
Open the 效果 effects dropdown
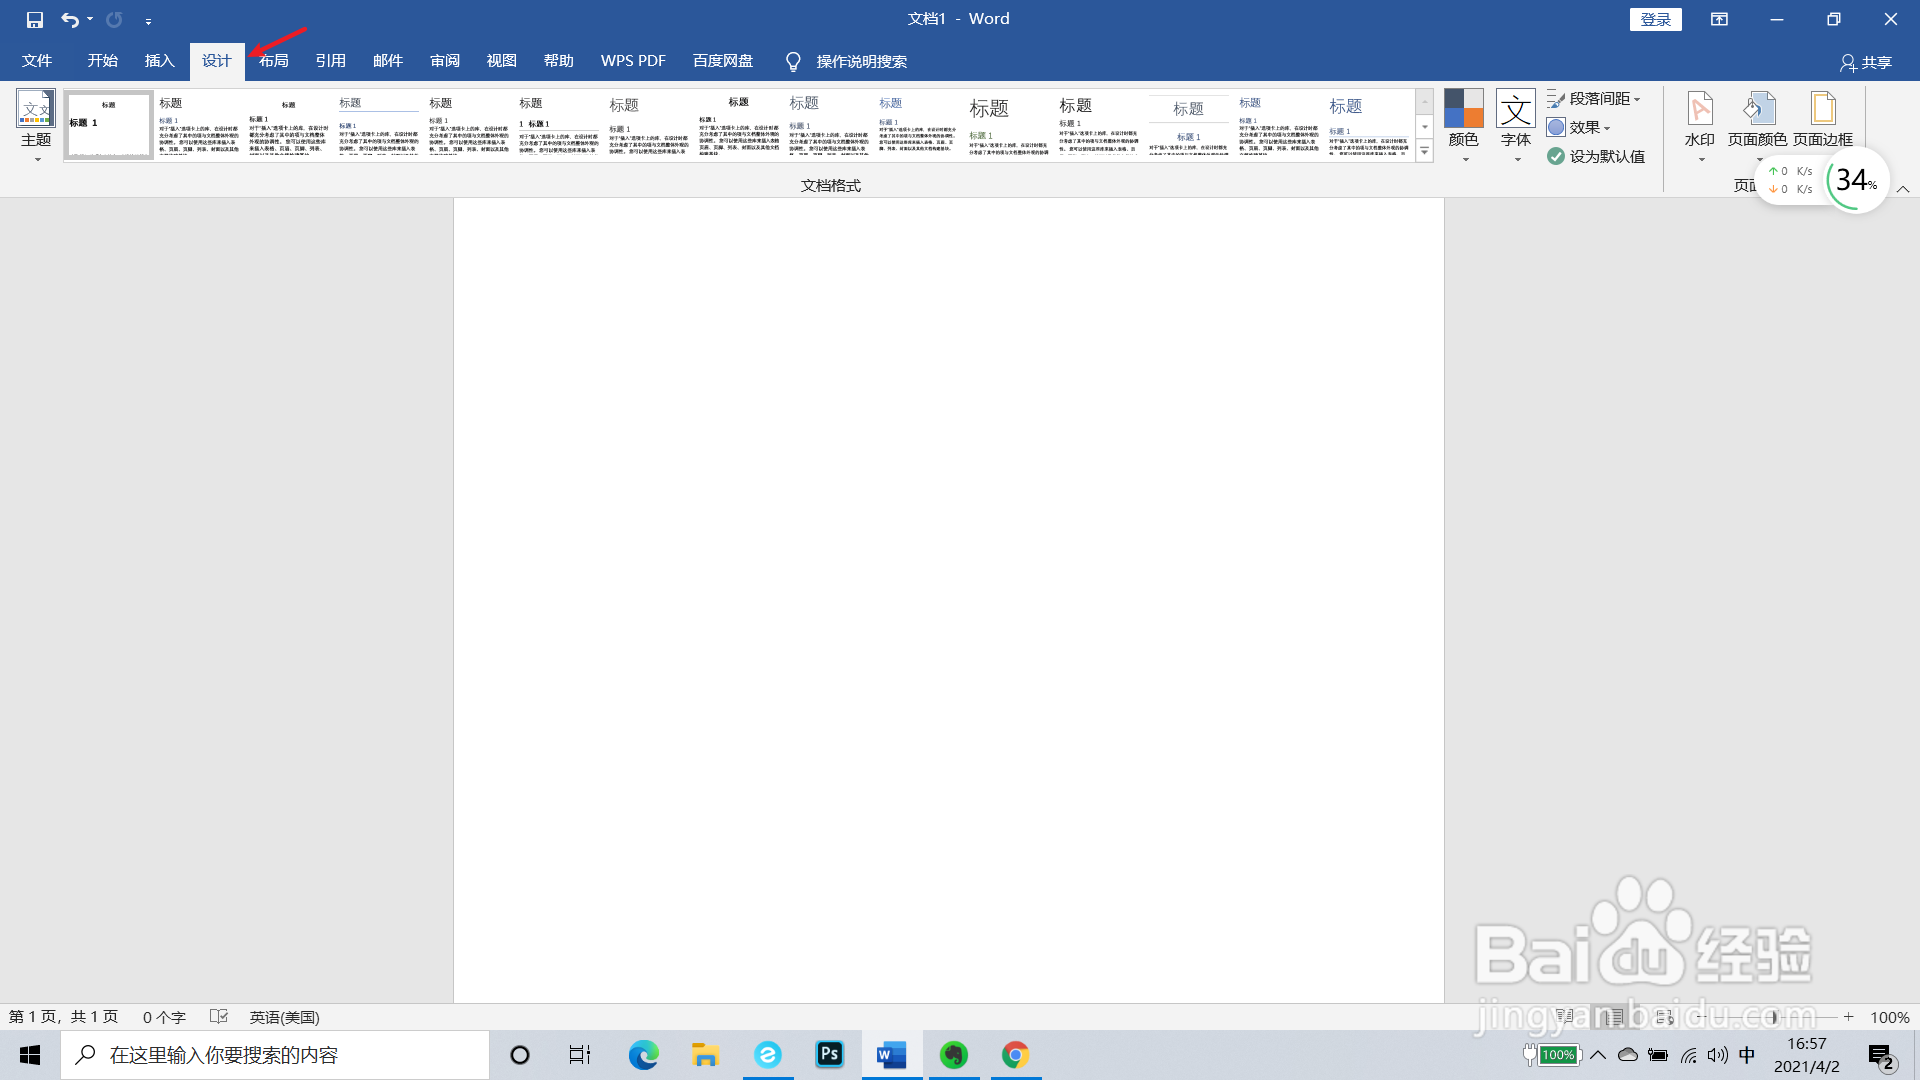(x=1579, y=127)
